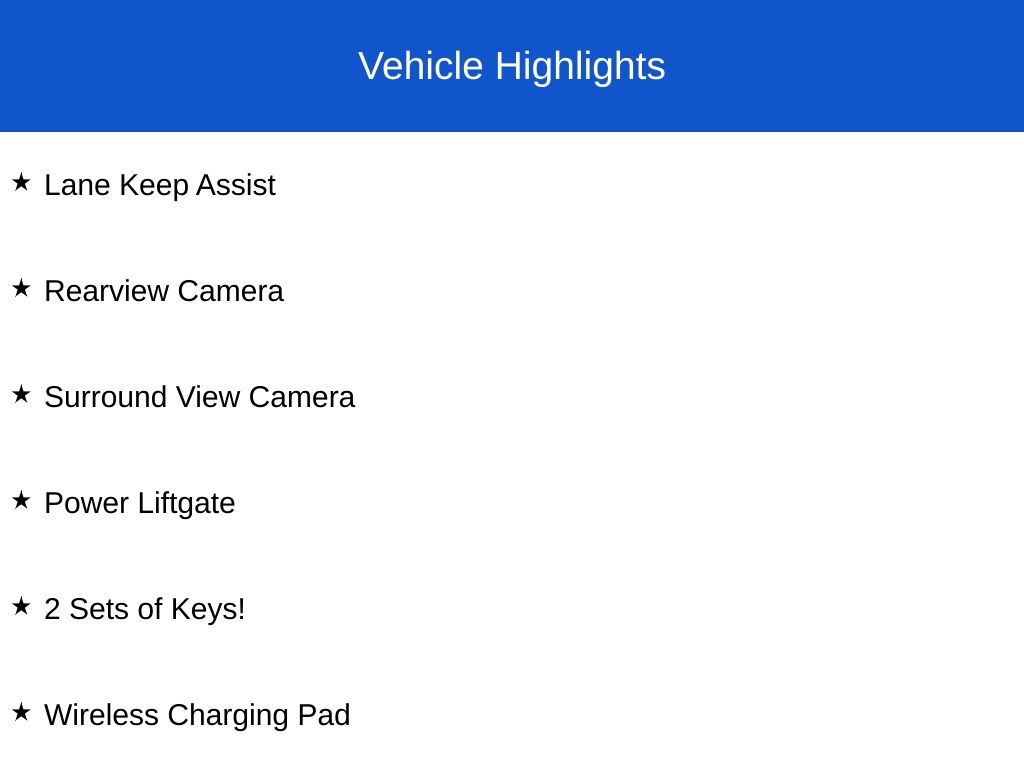The width and height of the screenshot is (1024, 768).
Task: Select the Wireless Charging Pad highlight
Action: [197, 715]
